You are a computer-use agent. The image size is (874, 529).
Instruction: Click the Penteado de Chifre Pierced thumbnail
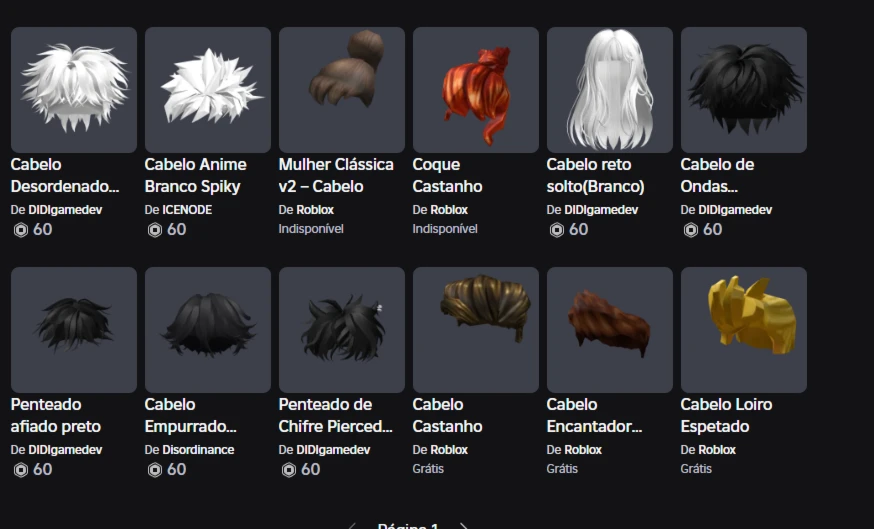342,329
